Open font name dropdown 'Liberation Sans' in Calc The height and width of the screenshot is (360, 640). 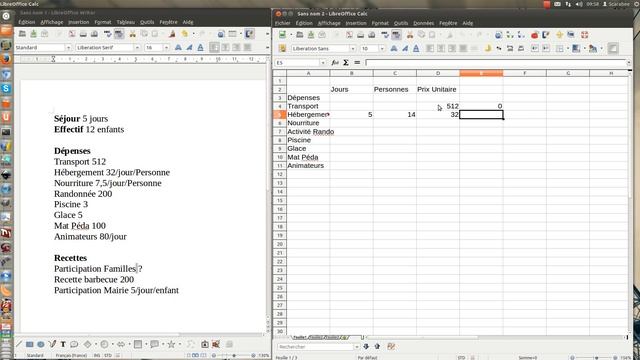[x=353, y=49]
